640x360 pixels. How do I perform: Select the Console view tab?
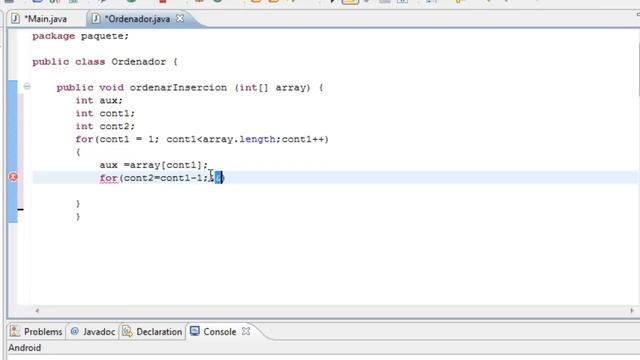coord(220,331)
